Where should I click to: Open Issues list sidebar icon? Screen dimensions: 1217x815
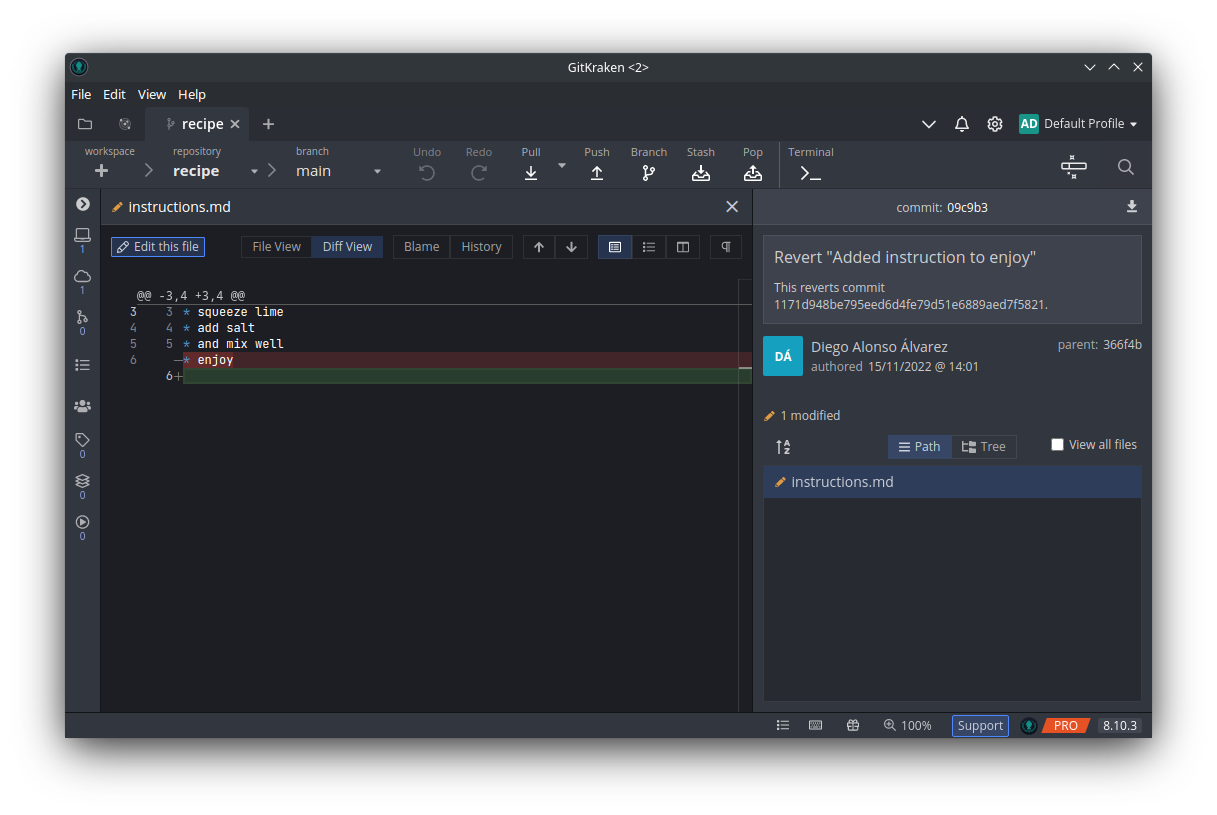[83, 365]
